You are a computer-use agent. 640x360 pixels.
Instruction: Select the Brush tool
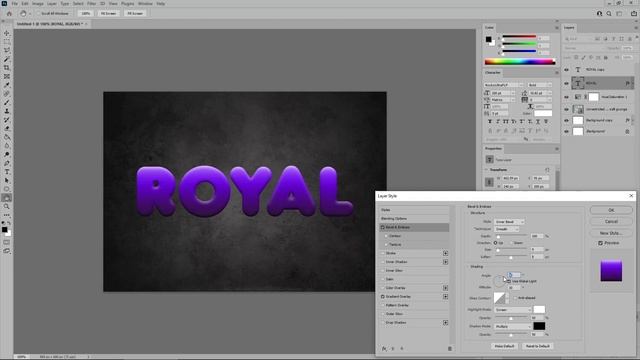7,102
